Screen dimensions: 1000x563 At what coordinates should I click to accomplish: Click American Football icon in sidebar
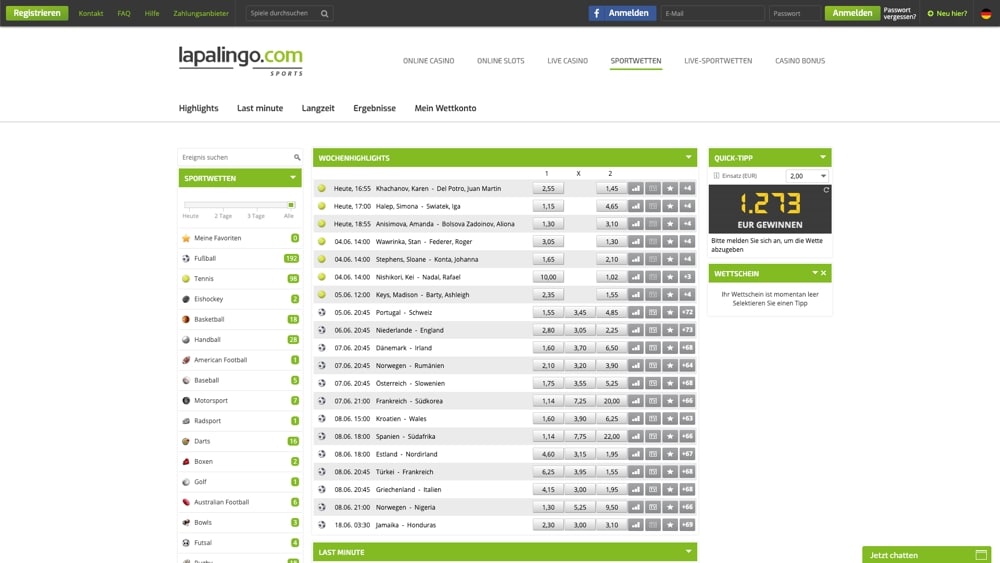[186, 360]
